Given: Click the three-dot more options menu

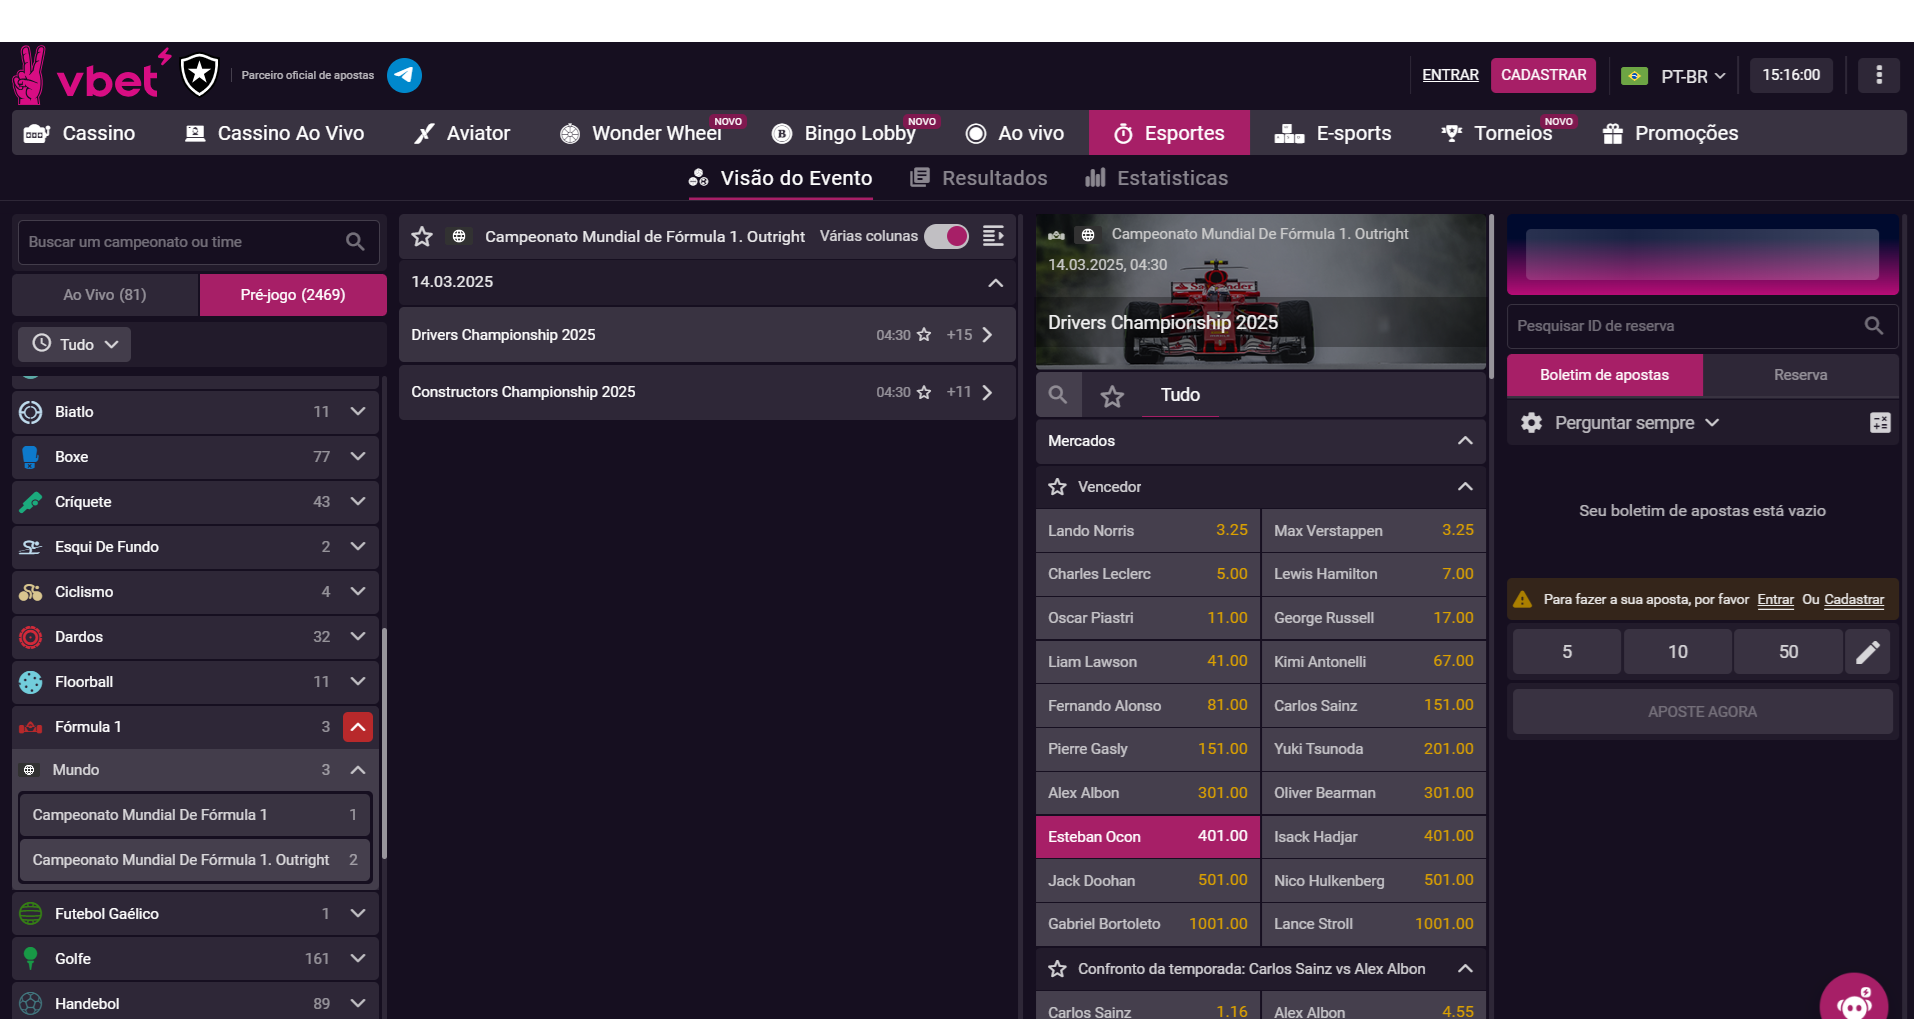Looking at the screenshot, I should coord(1878,75).
